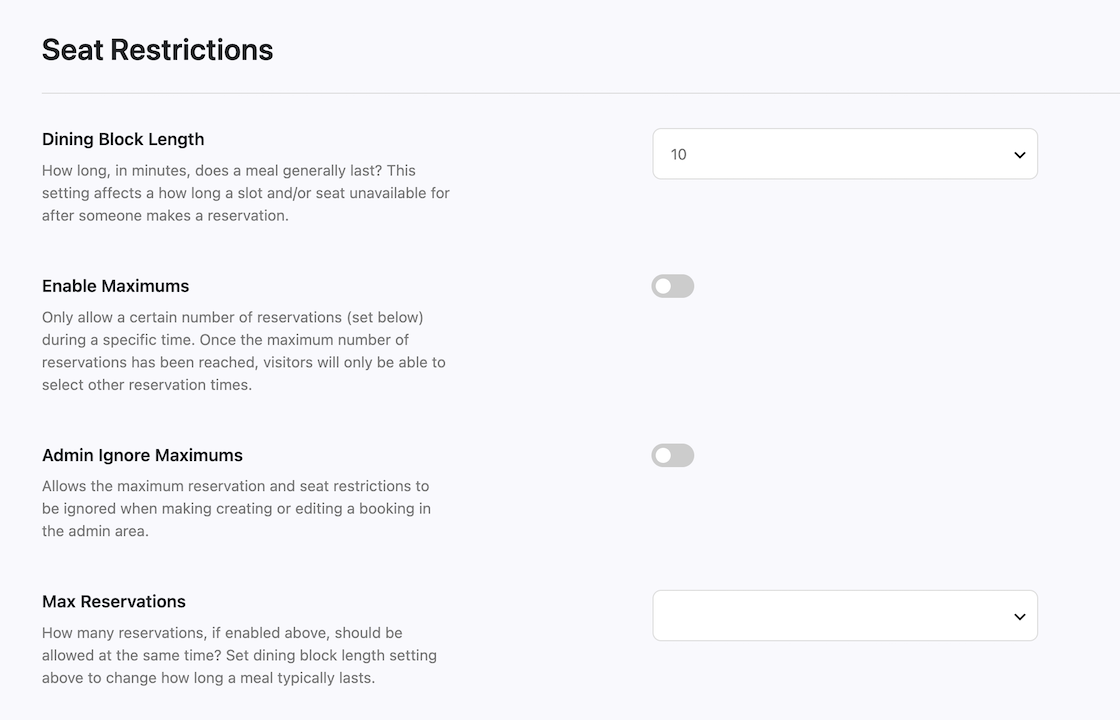This screenshot has height=720, width=1120.
Task: Click the Admin Ignore Maximums label
Action: pyautogui.click(x=142, y=455)
